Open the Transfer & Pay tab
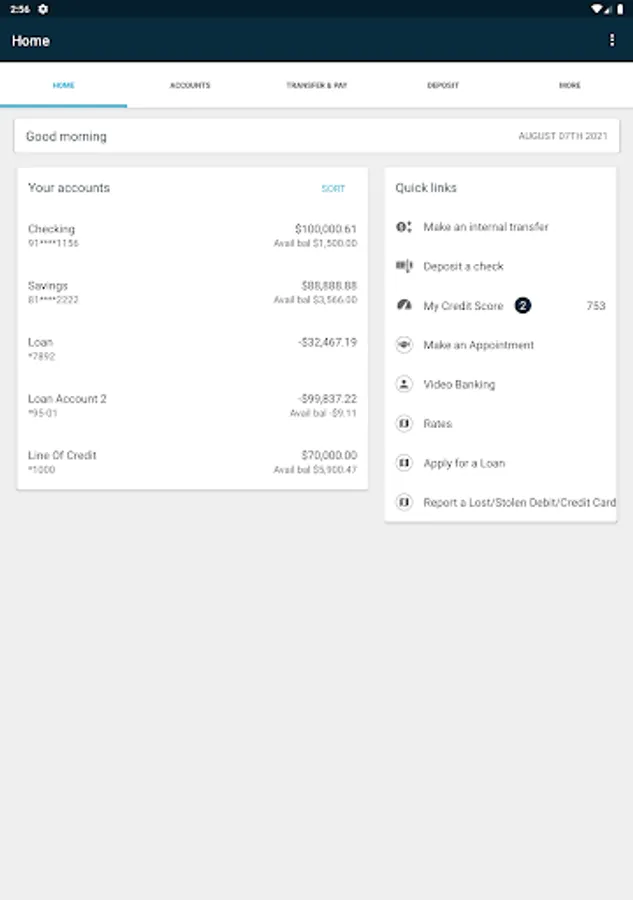Screen dimensions: 633x900 click(x=316, y=86)
